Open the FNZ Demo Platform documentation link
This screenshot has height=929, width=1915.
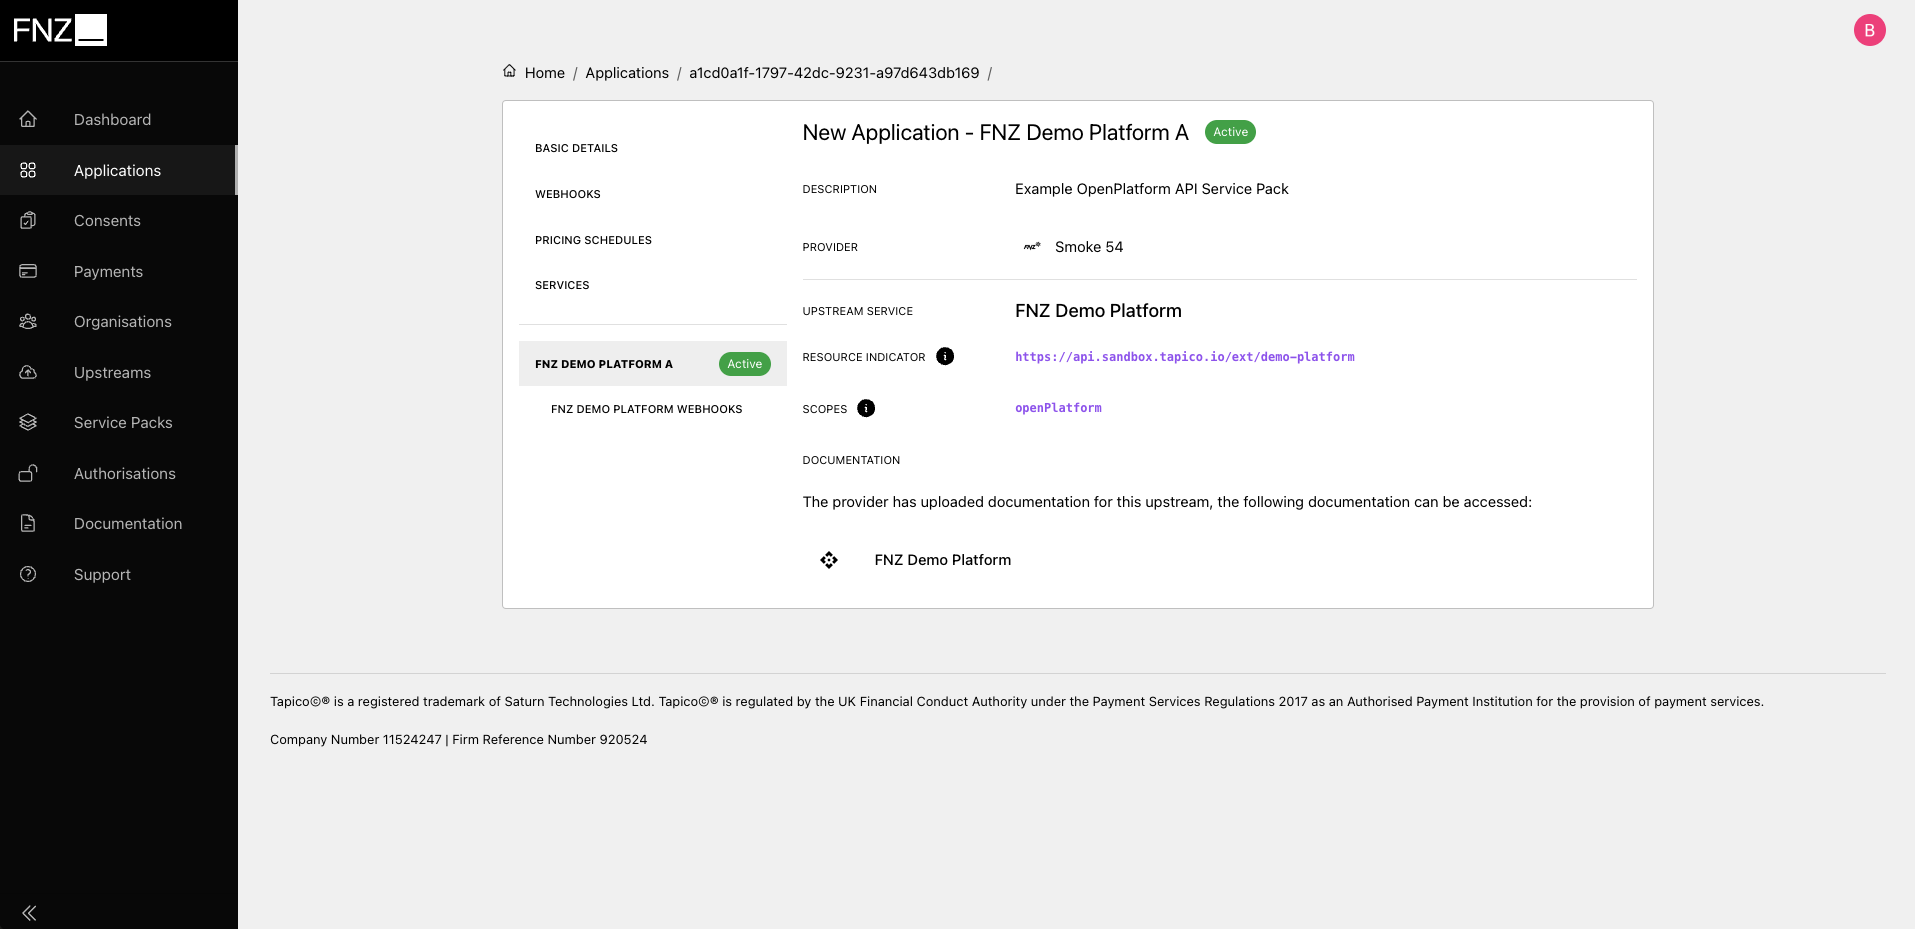click(x=942, y=560)
